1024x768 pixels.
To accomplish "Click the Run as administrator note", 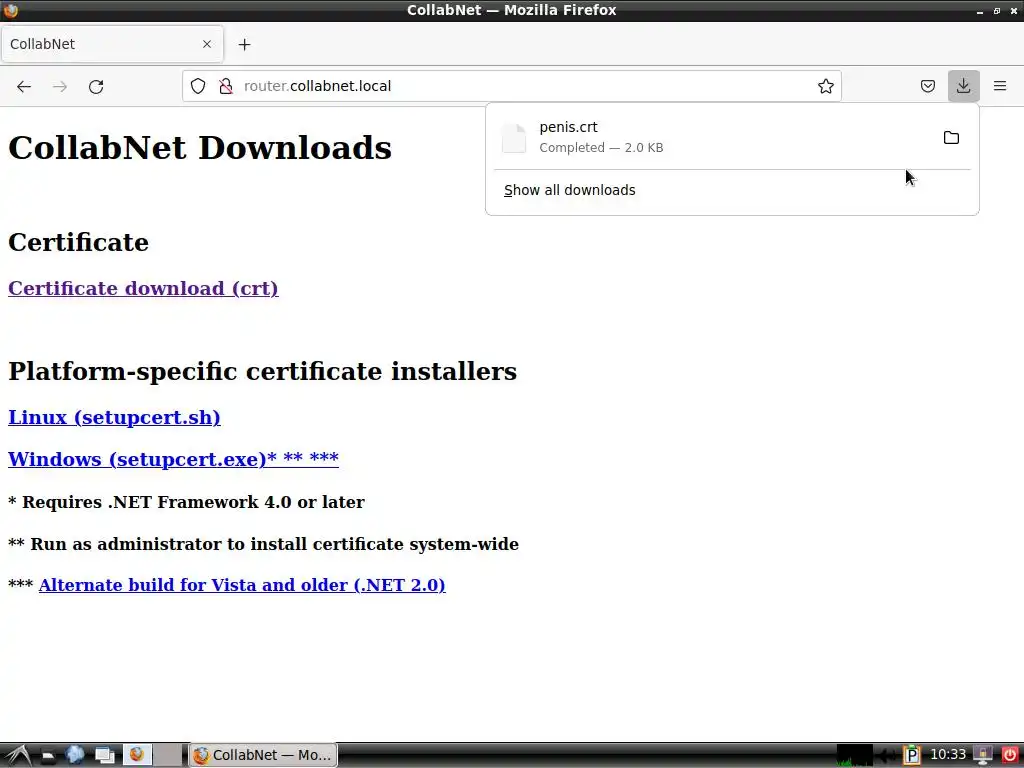I will (x=263, y=544).
